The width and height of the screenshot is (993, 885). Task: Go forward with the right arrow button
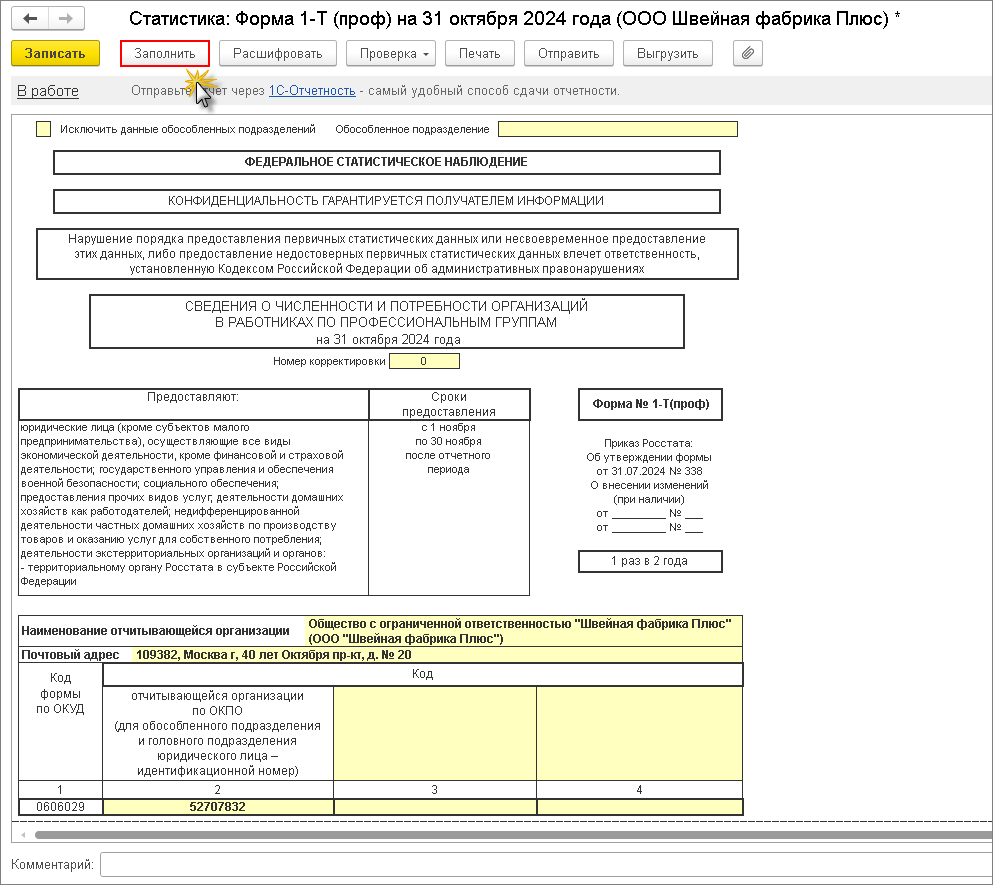66,18
